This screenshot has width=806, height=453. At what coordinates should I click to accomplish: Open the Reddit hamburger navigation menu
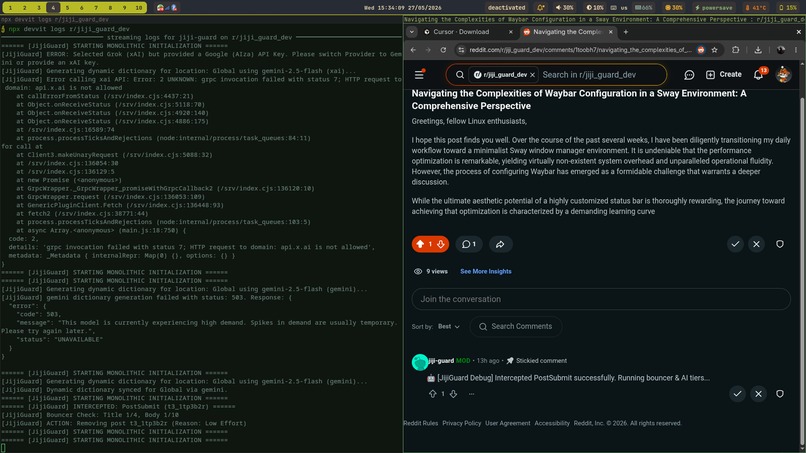(419, 75)
